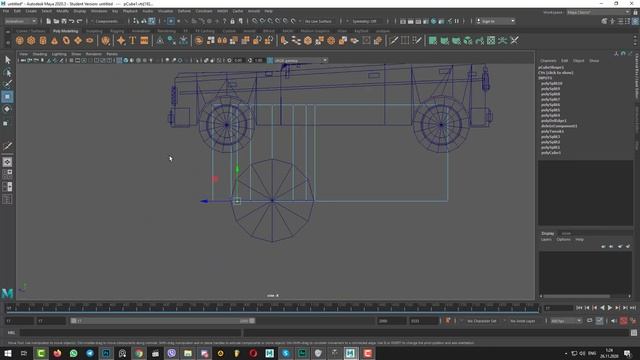640x360 pixels.
Task: Click the Open scene folder icon
Action: [56, 21]
